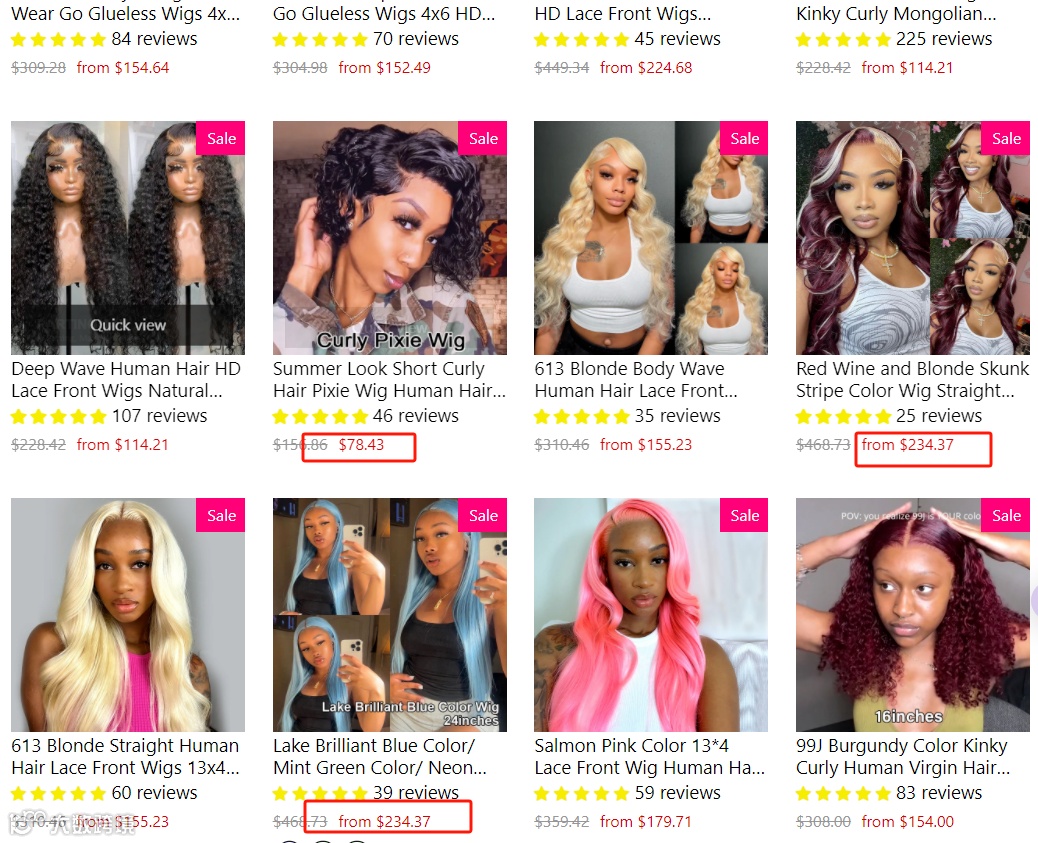Click star rating of Deep Wave wig
The image size is (1038, 843).
tap(58, 417)
